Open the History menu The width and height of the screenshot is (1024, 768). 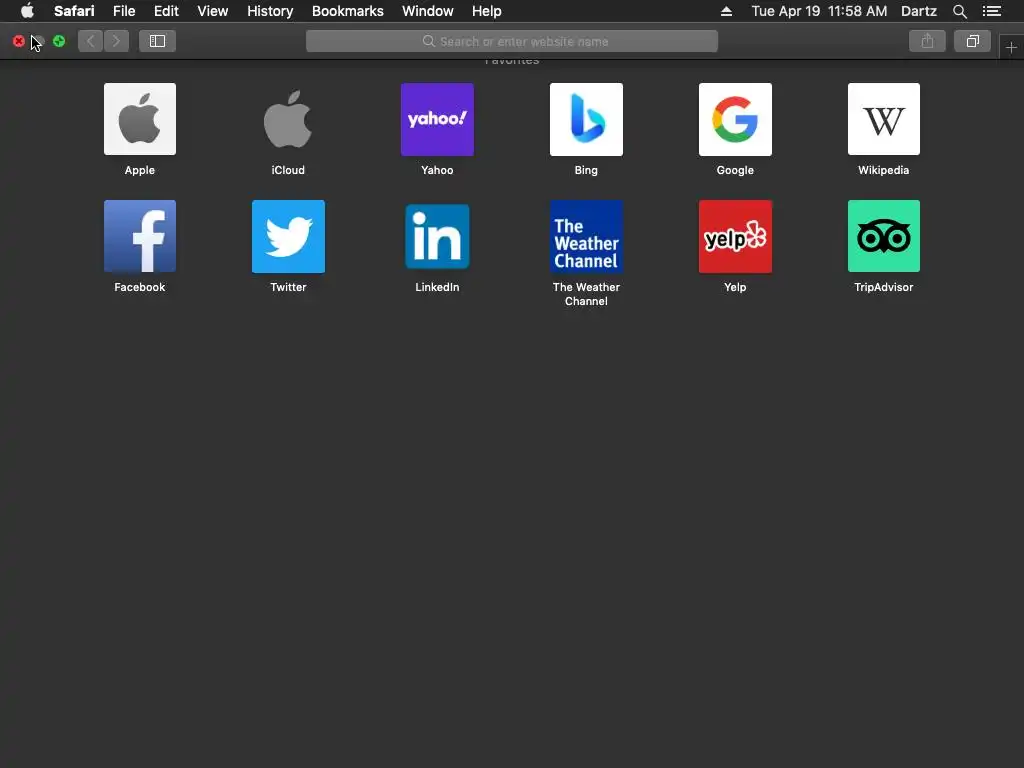270,11
